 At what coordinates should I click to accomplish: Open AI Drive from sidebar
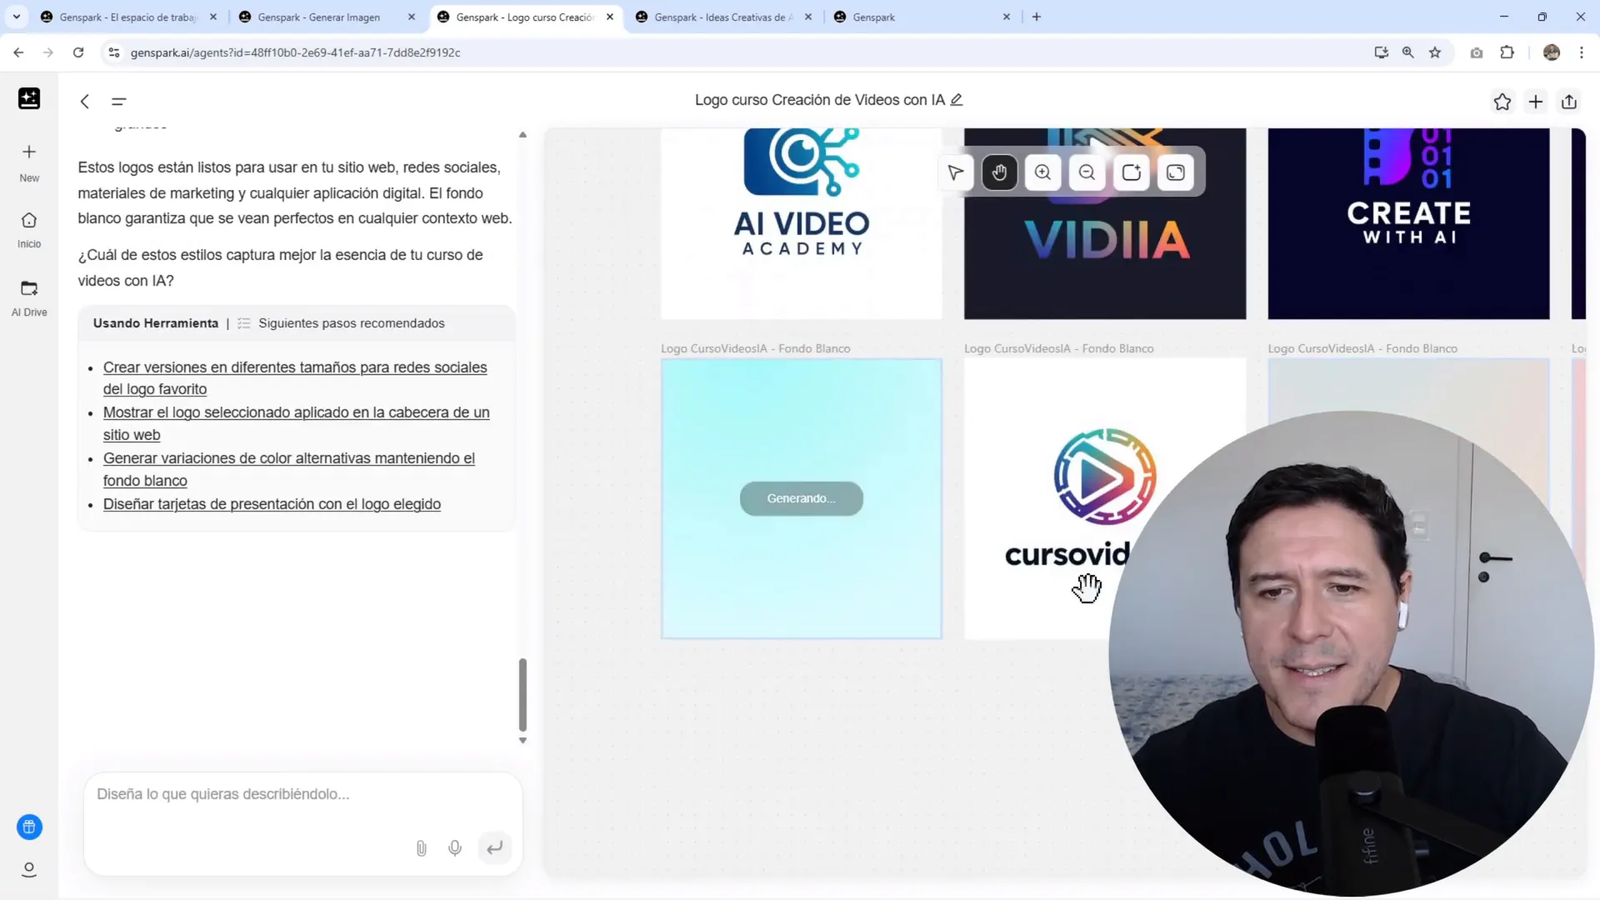29,297
